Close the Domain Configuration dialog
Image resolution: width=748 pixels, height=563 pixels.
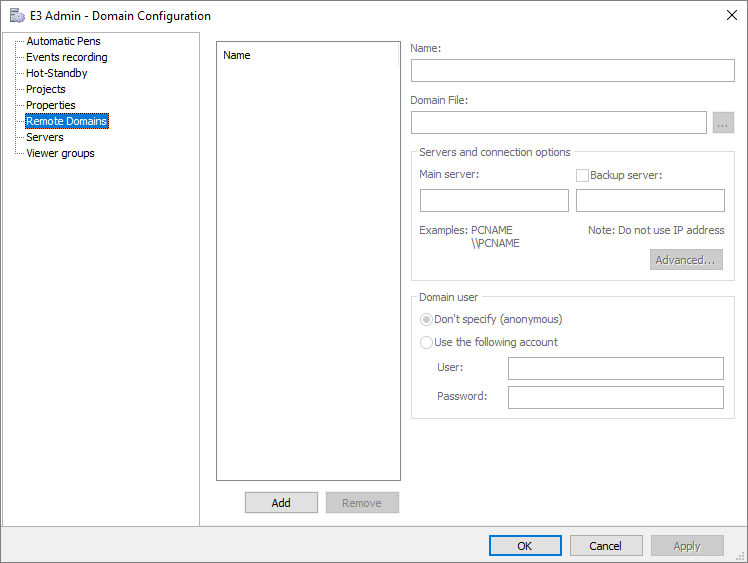coord(732,15)
